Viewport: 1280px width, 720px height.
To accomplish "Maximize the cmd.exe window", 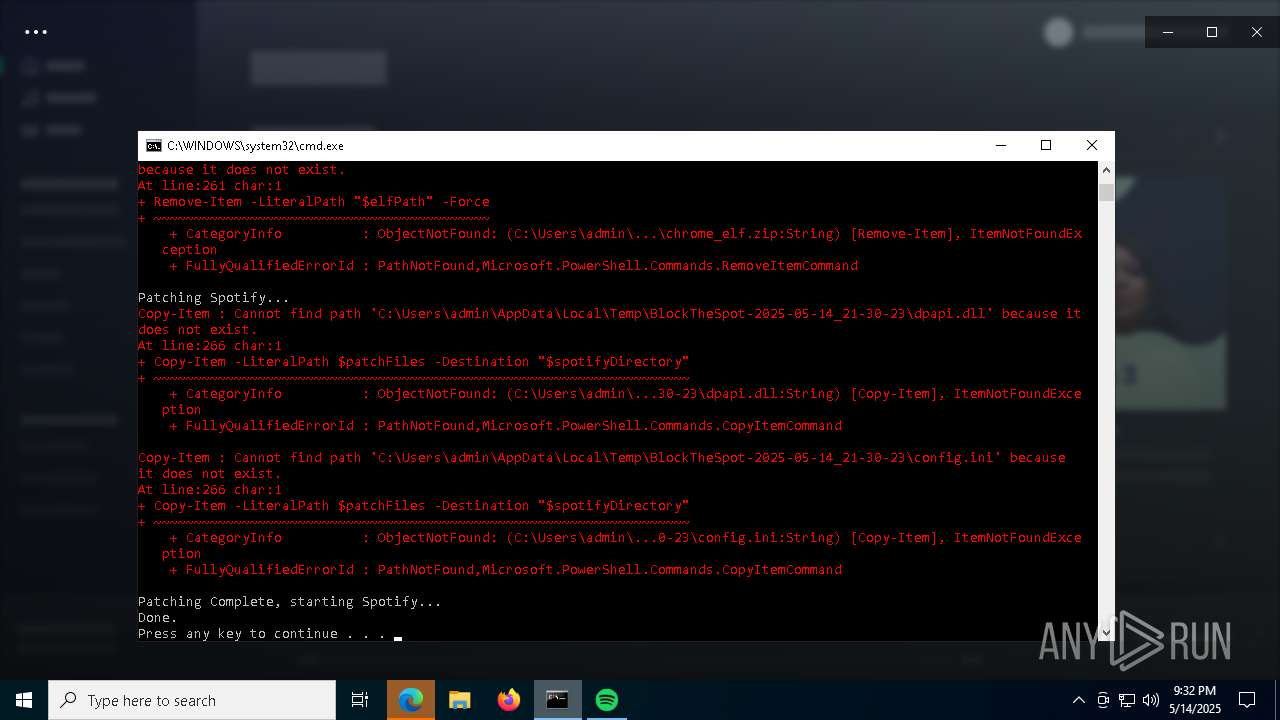I will (1046, 146).
